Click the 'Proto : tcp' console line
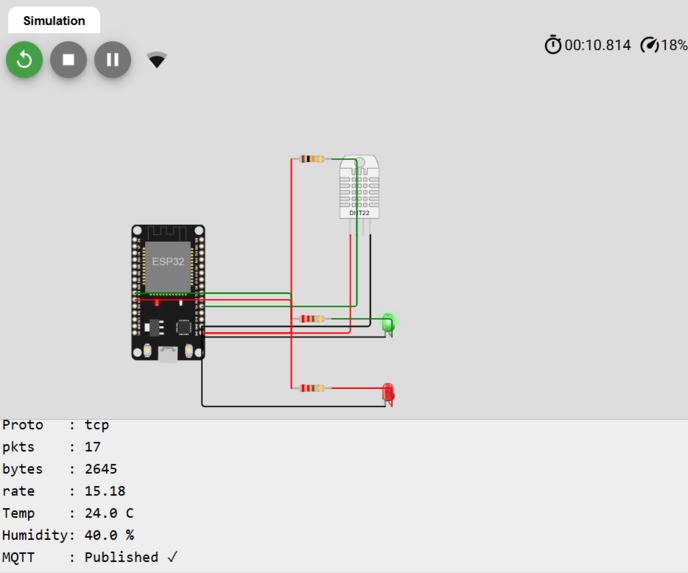 [56, 425]
